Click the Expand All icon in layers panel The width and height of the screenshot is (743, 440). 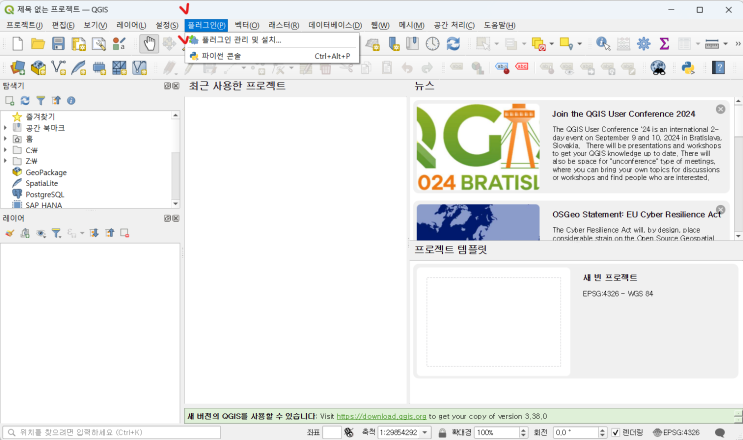(94, 233)
